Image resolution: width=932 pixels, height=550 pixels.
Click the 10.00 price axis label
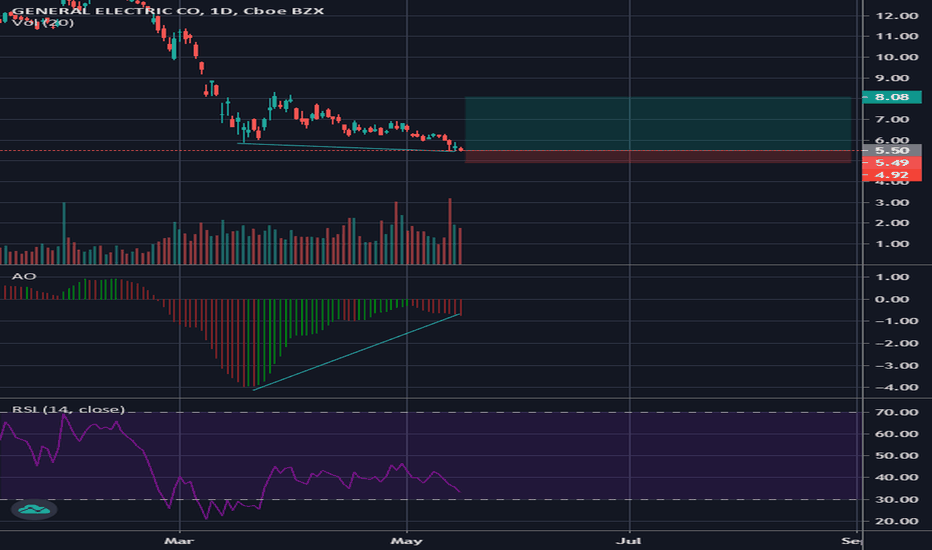tap(896, 57)
